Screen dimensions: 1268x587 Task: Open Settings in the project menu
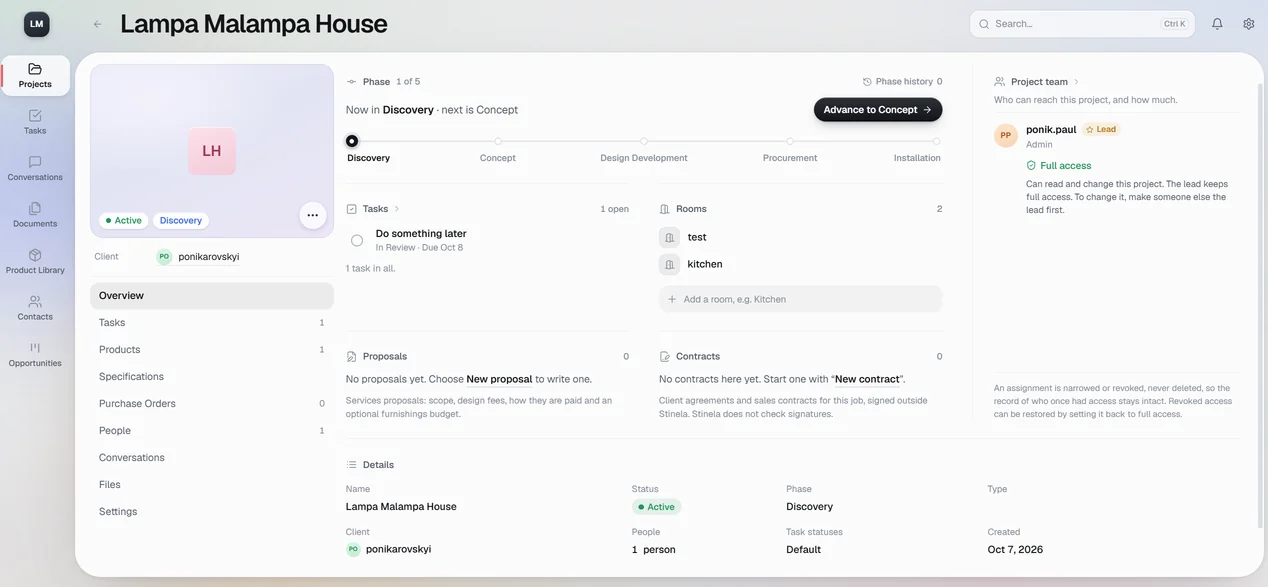coord(212,512)
